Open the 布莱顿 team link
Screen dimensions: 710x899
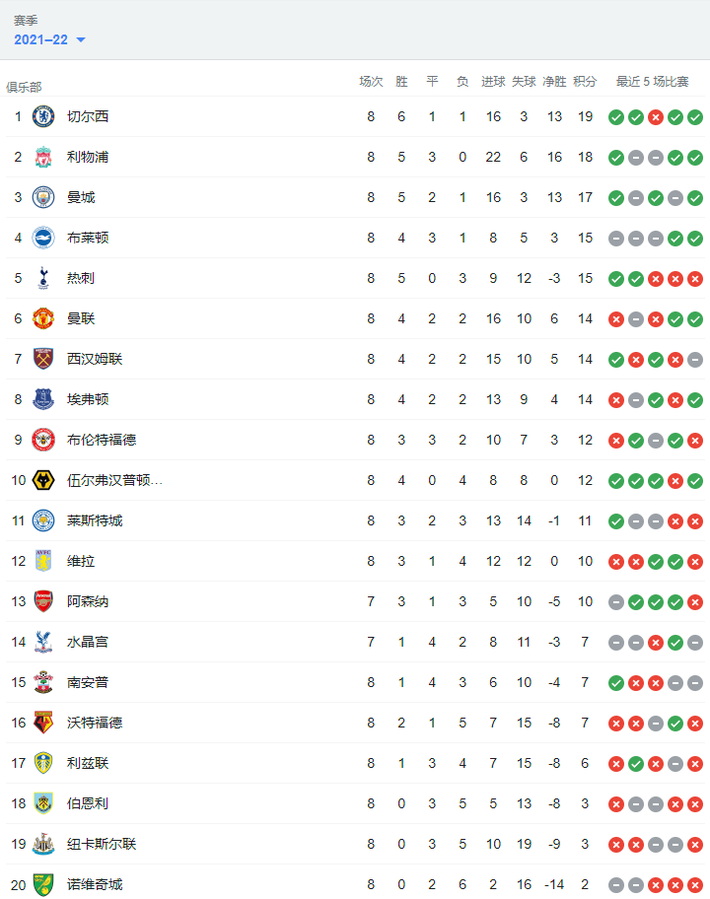(88, 238)
